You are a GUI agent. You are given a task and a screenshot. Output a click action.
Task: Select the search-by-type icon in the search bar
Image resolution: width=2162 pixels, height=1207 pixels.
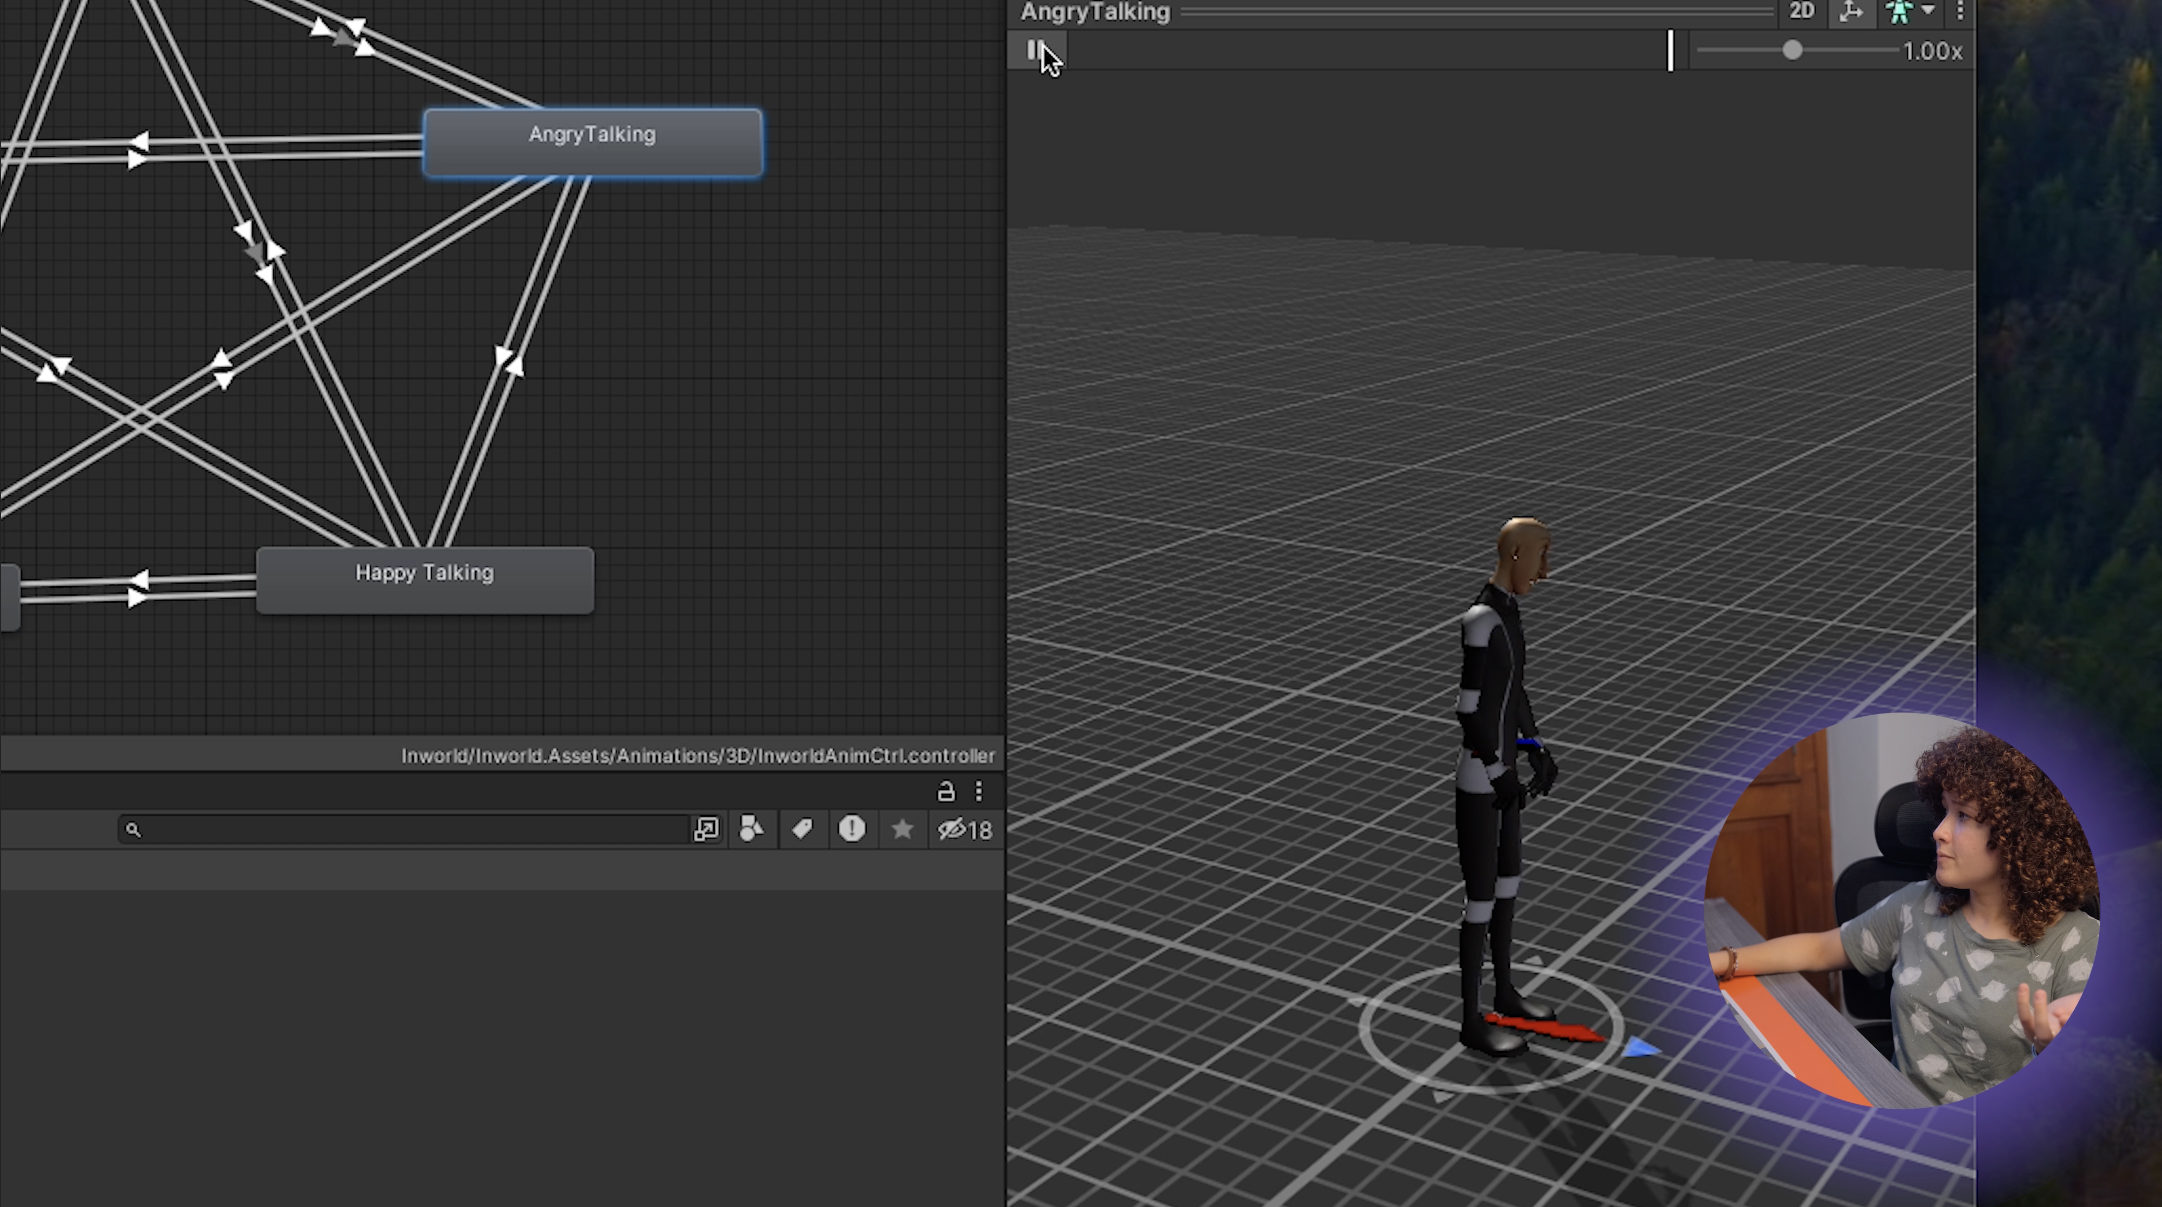point(751,829)
